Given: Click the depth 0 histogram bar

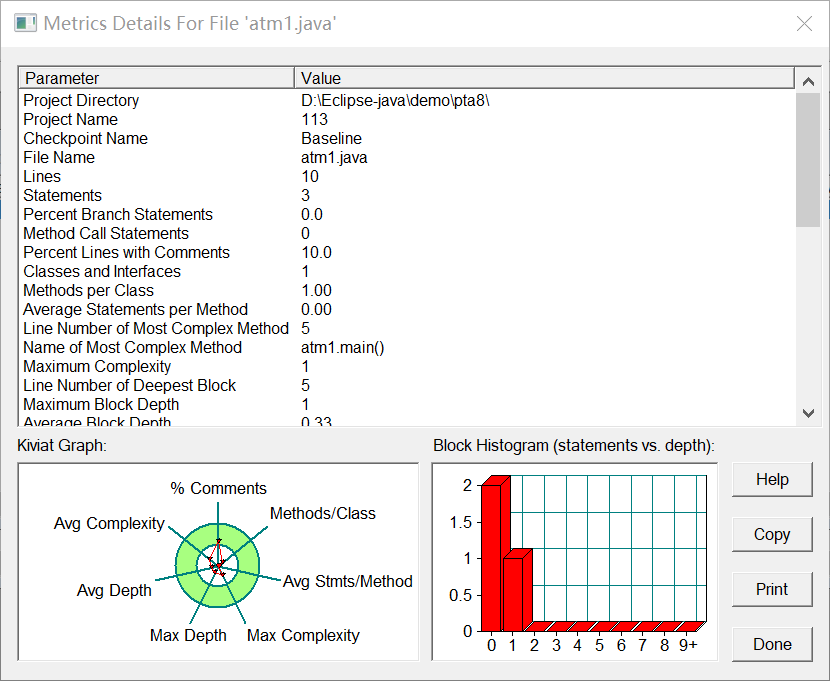Looking at the screenshot, I should (493, 556).
